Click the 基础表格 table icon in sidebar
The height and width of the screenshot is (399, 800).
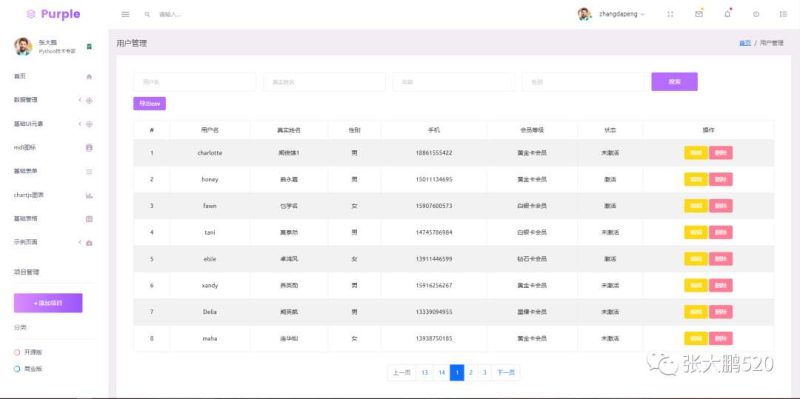coord(89,219)
